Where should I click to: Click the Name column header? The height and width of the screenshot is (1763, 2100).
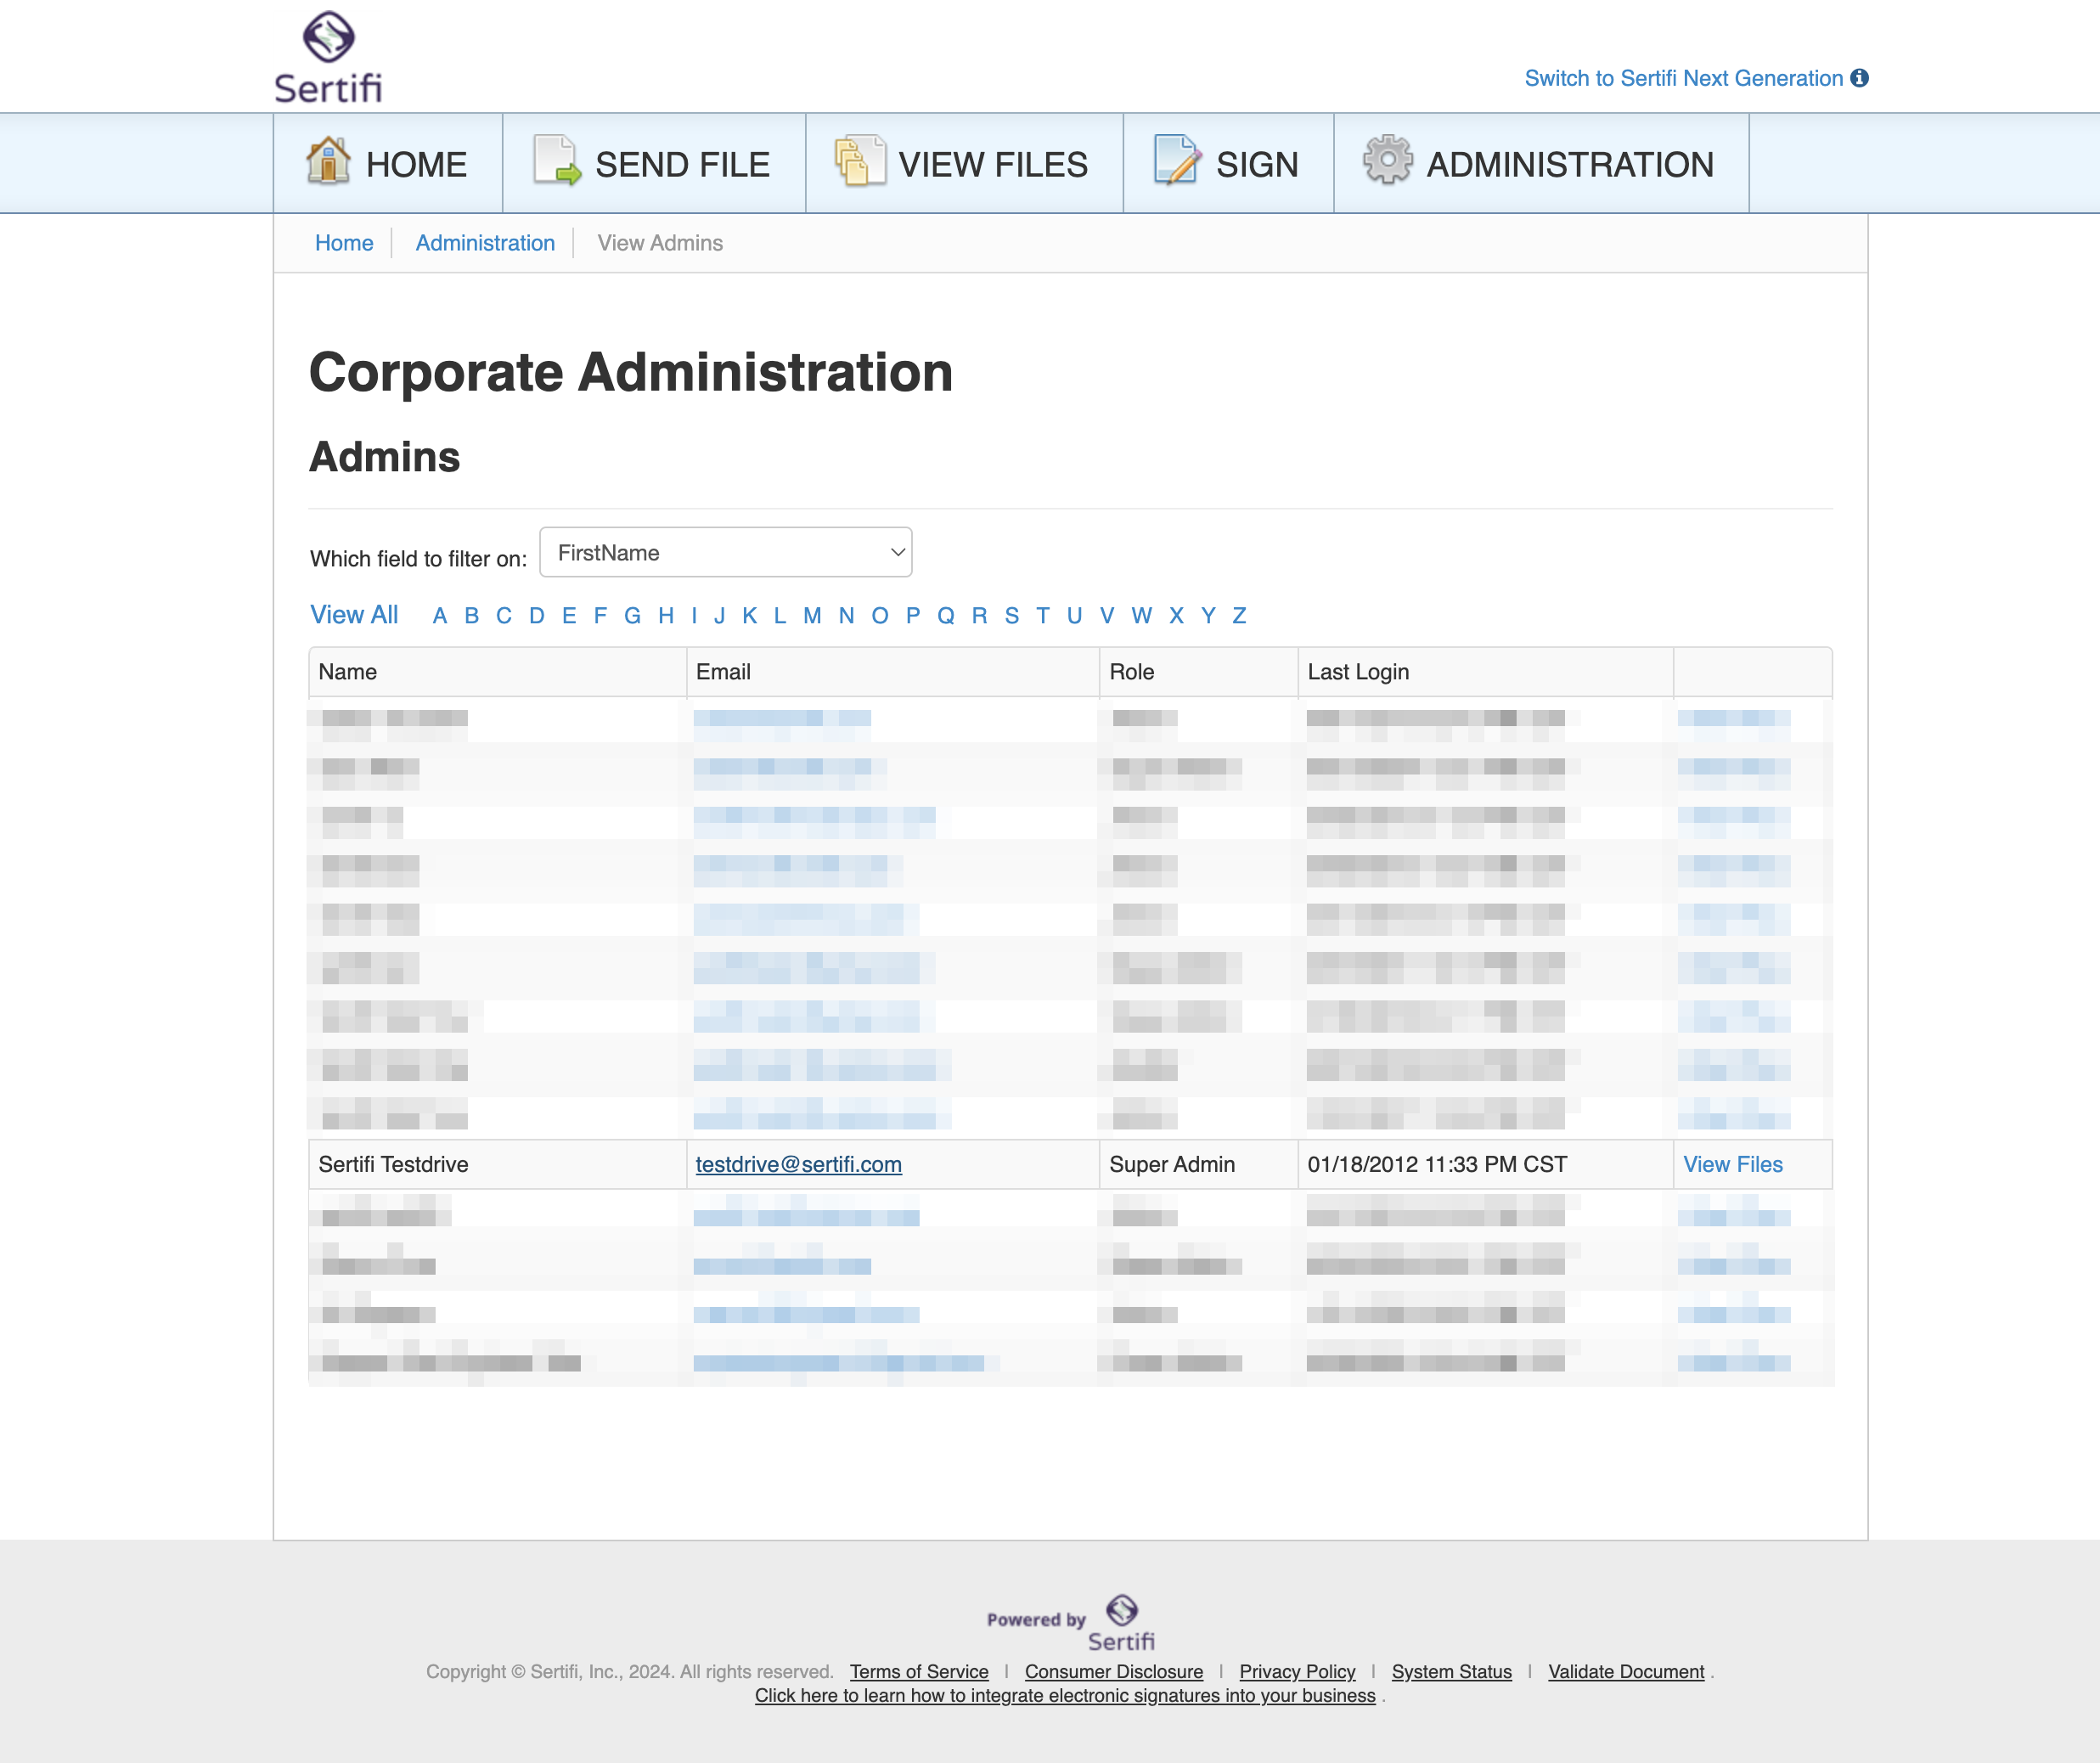[x=498, y=672]
